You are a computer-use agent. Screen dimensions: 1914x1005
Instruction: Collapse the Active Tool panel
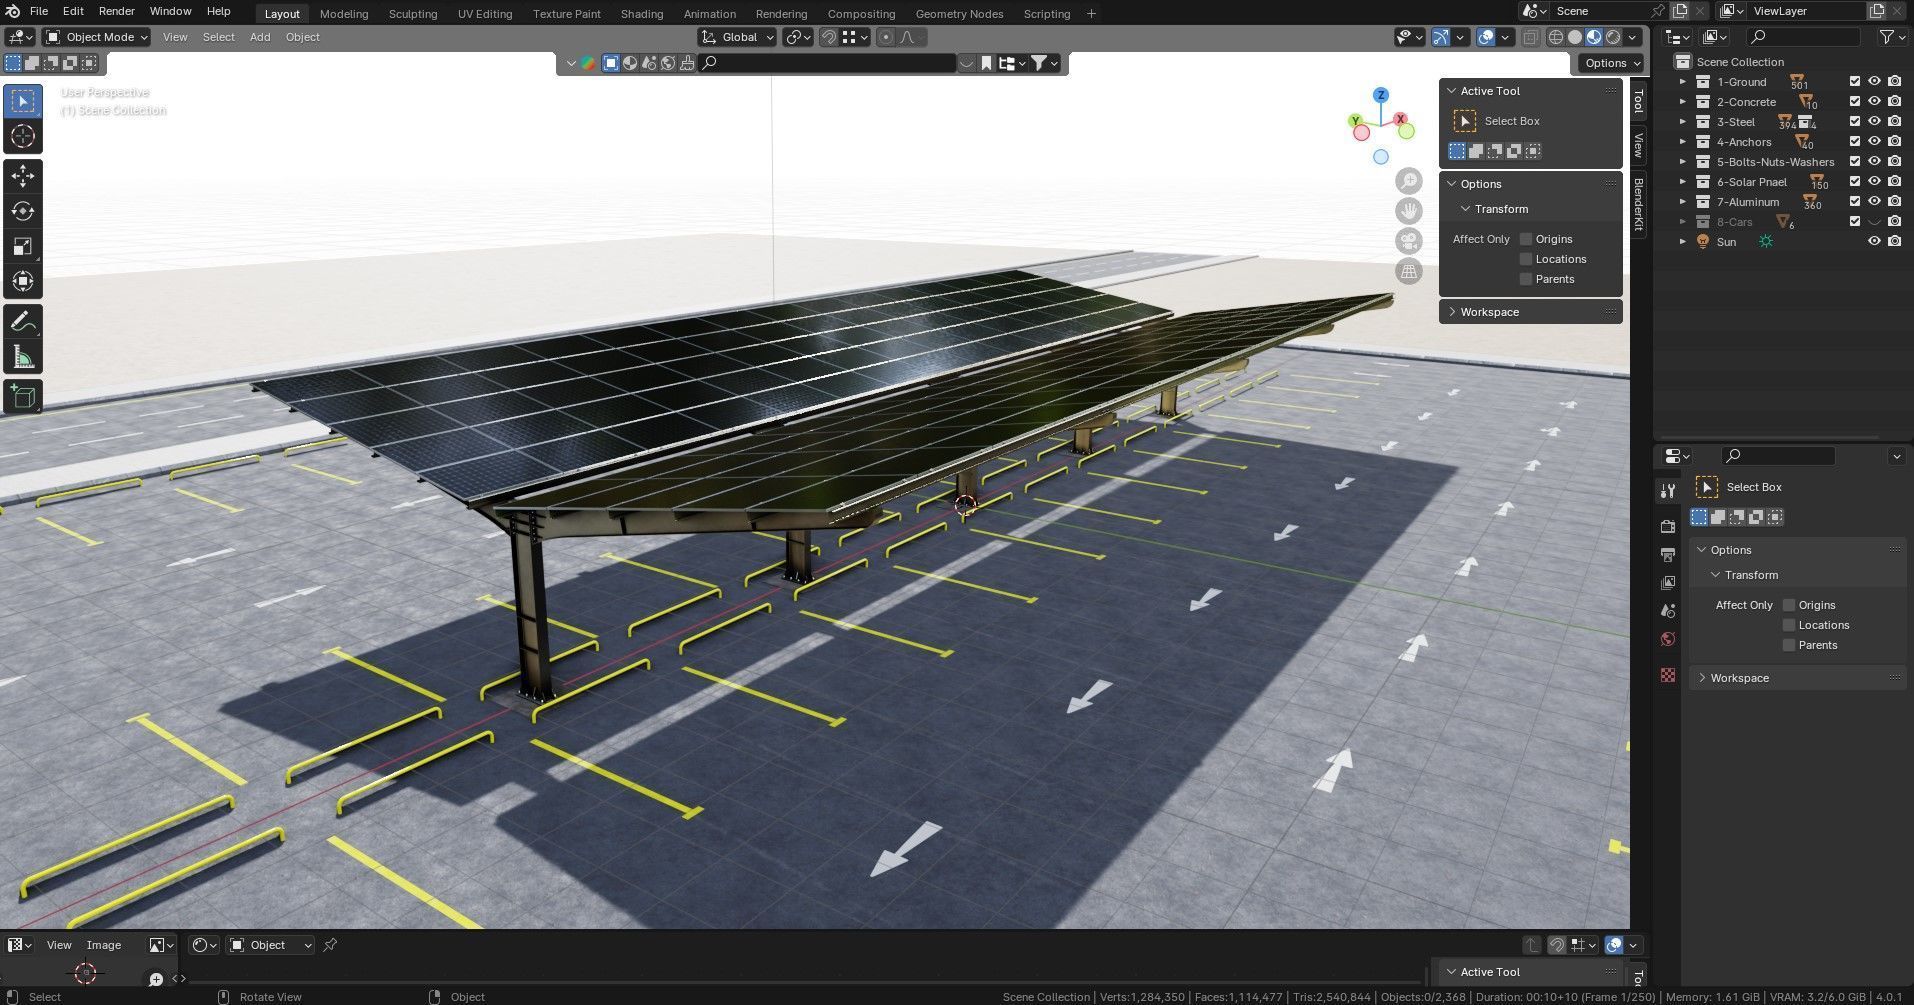(1452, 91)
